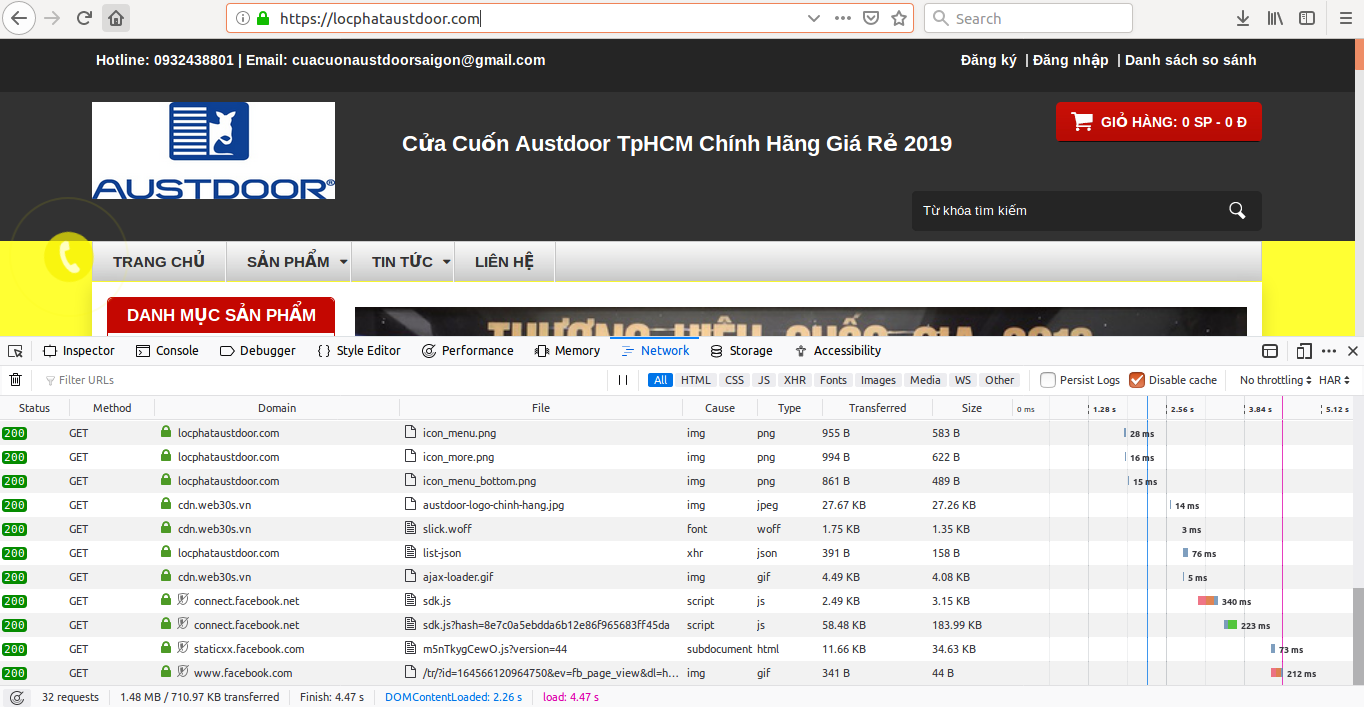Filter requests by HTML

tap(696, 380)
